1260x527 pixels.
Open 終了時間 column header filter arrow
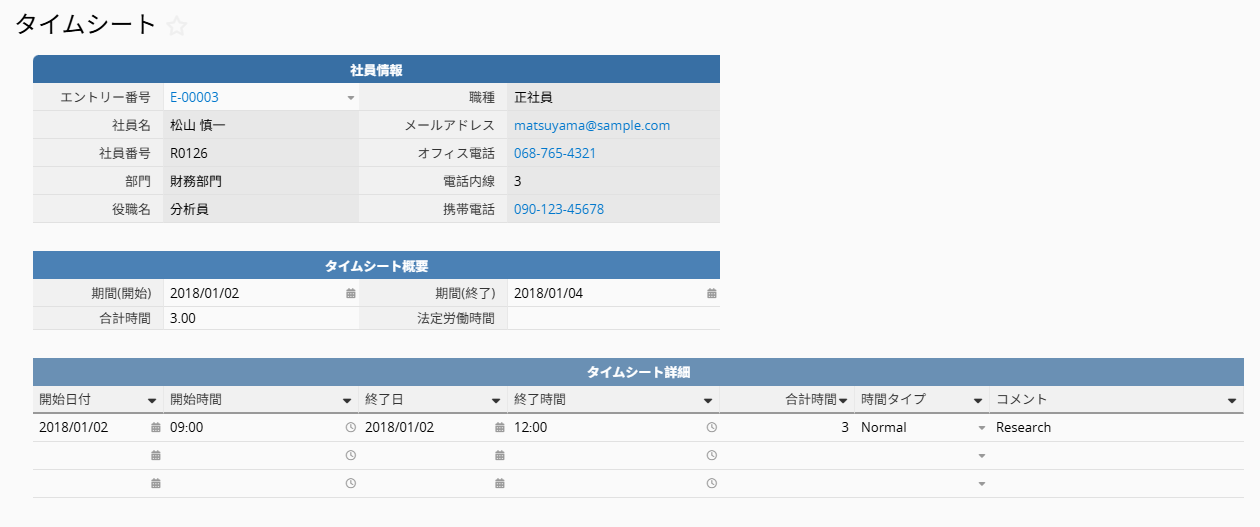pos(708,400)
